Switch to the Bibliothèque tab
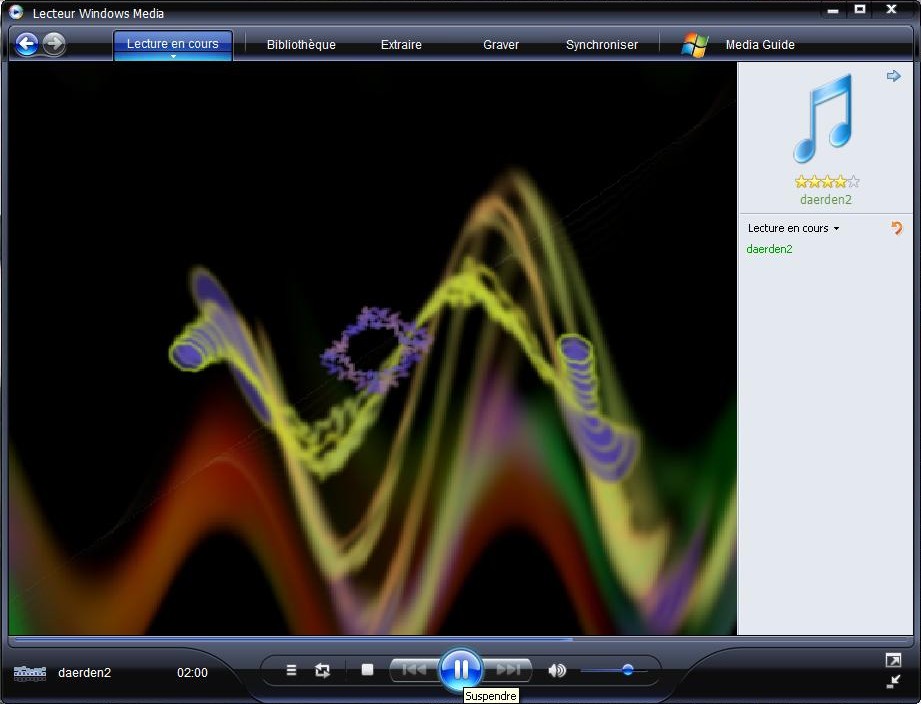 click(301, 45)
